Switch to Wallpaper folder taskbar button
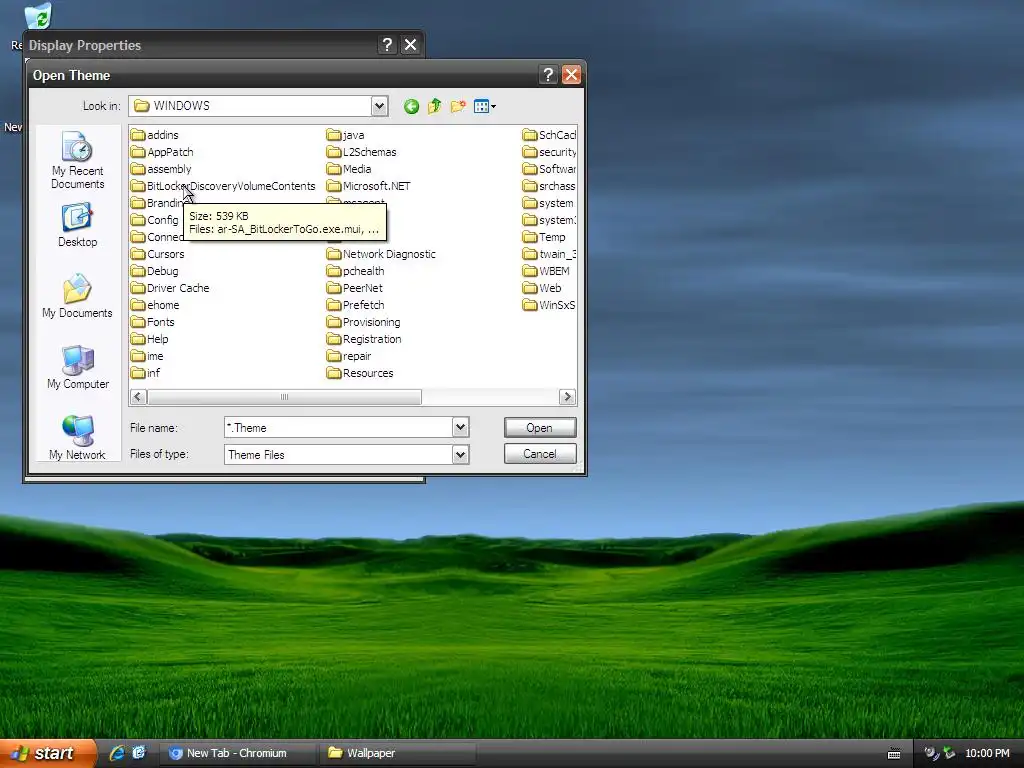The height and width of the screenshot is (768, 1024). pyautogui.click(x=397, y=753)
